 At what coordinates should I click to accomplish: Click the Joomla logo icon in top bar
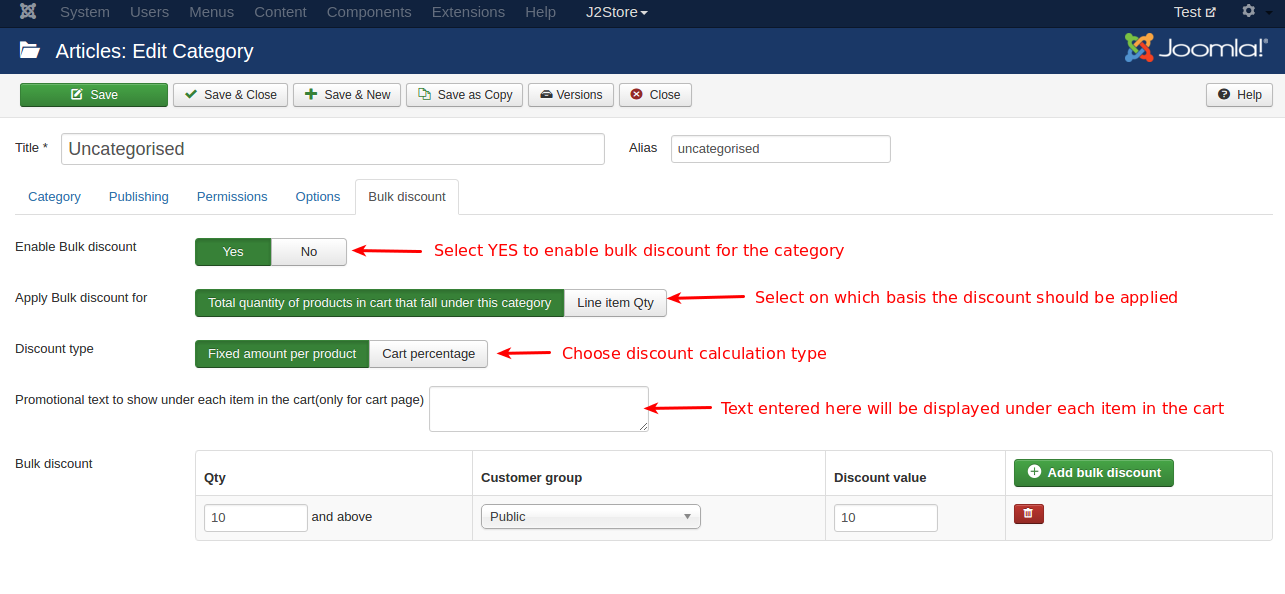[x=29, y=12]
